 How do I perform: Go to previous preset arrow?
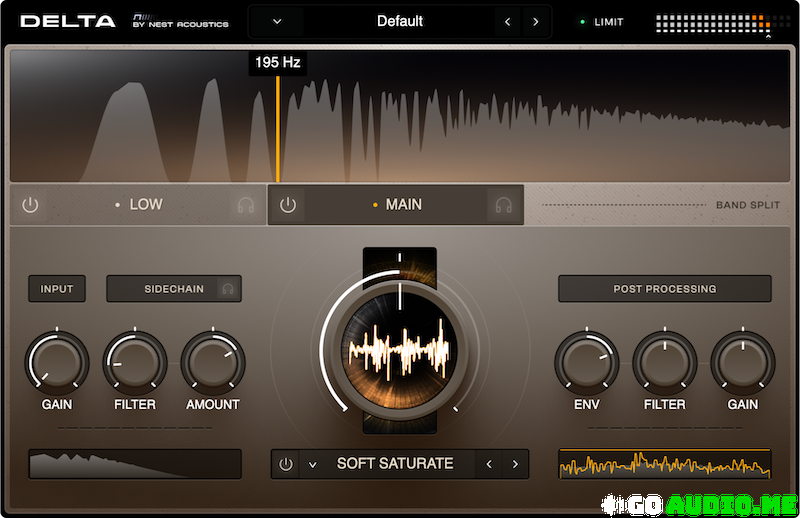(x=507, y=21)
